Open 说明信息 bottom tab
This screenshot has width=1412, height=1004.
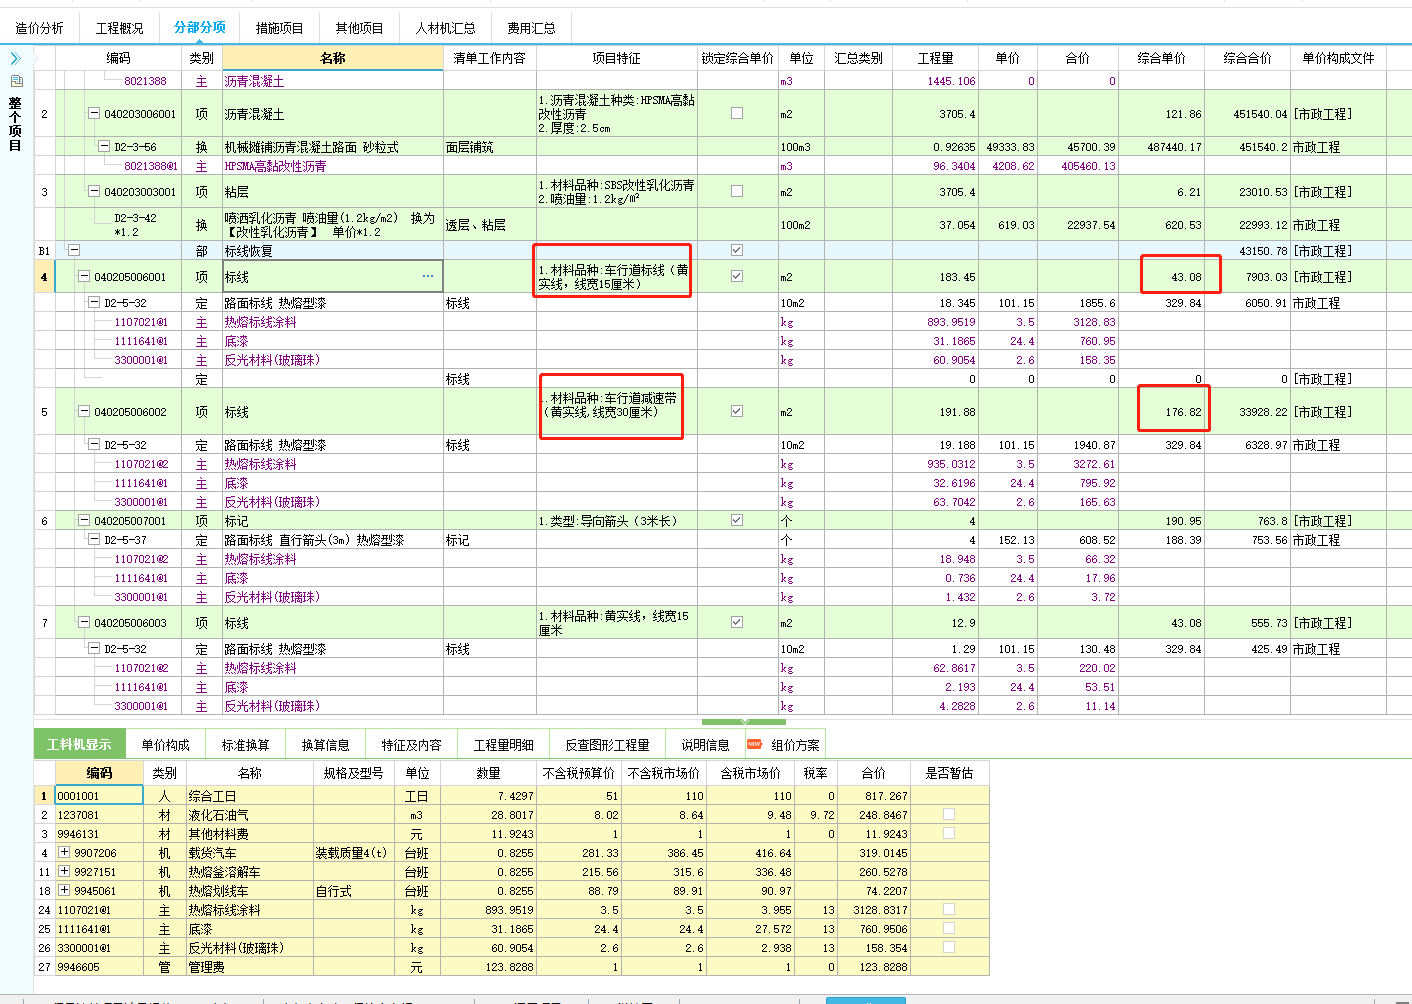pyautogui.click(x=705, y=745)
